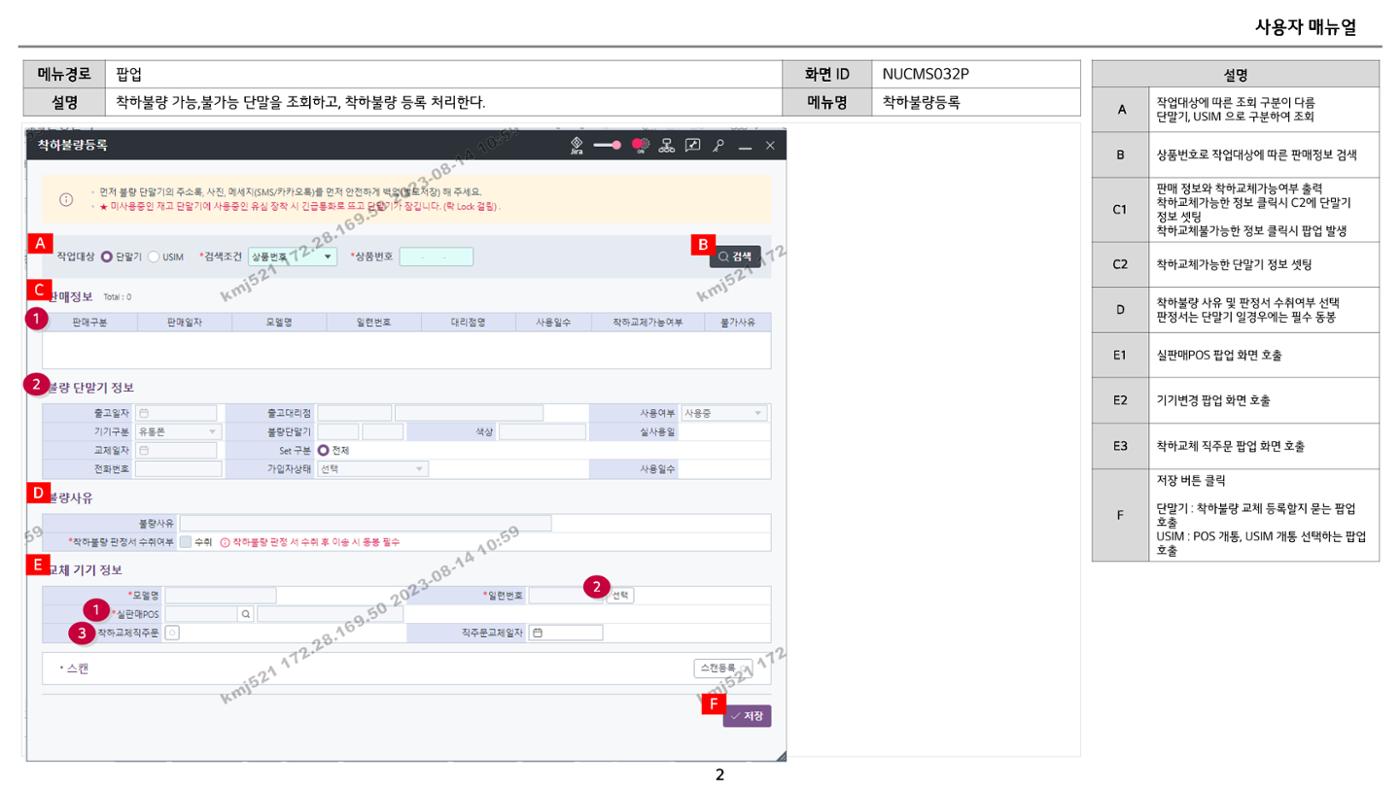Expand the 가입자상태 선택 dropdown
The height and width of the screenshot is (788, 1400).
(372, 468)
